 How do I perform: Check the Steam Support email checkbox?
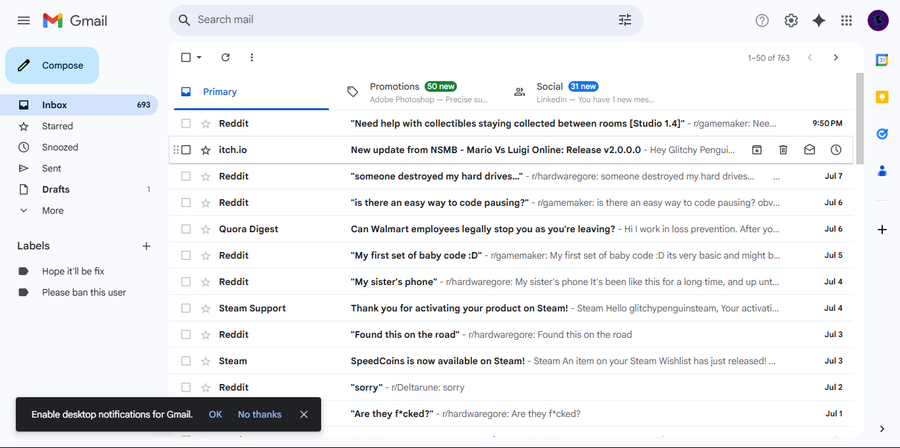click(186, 308)
